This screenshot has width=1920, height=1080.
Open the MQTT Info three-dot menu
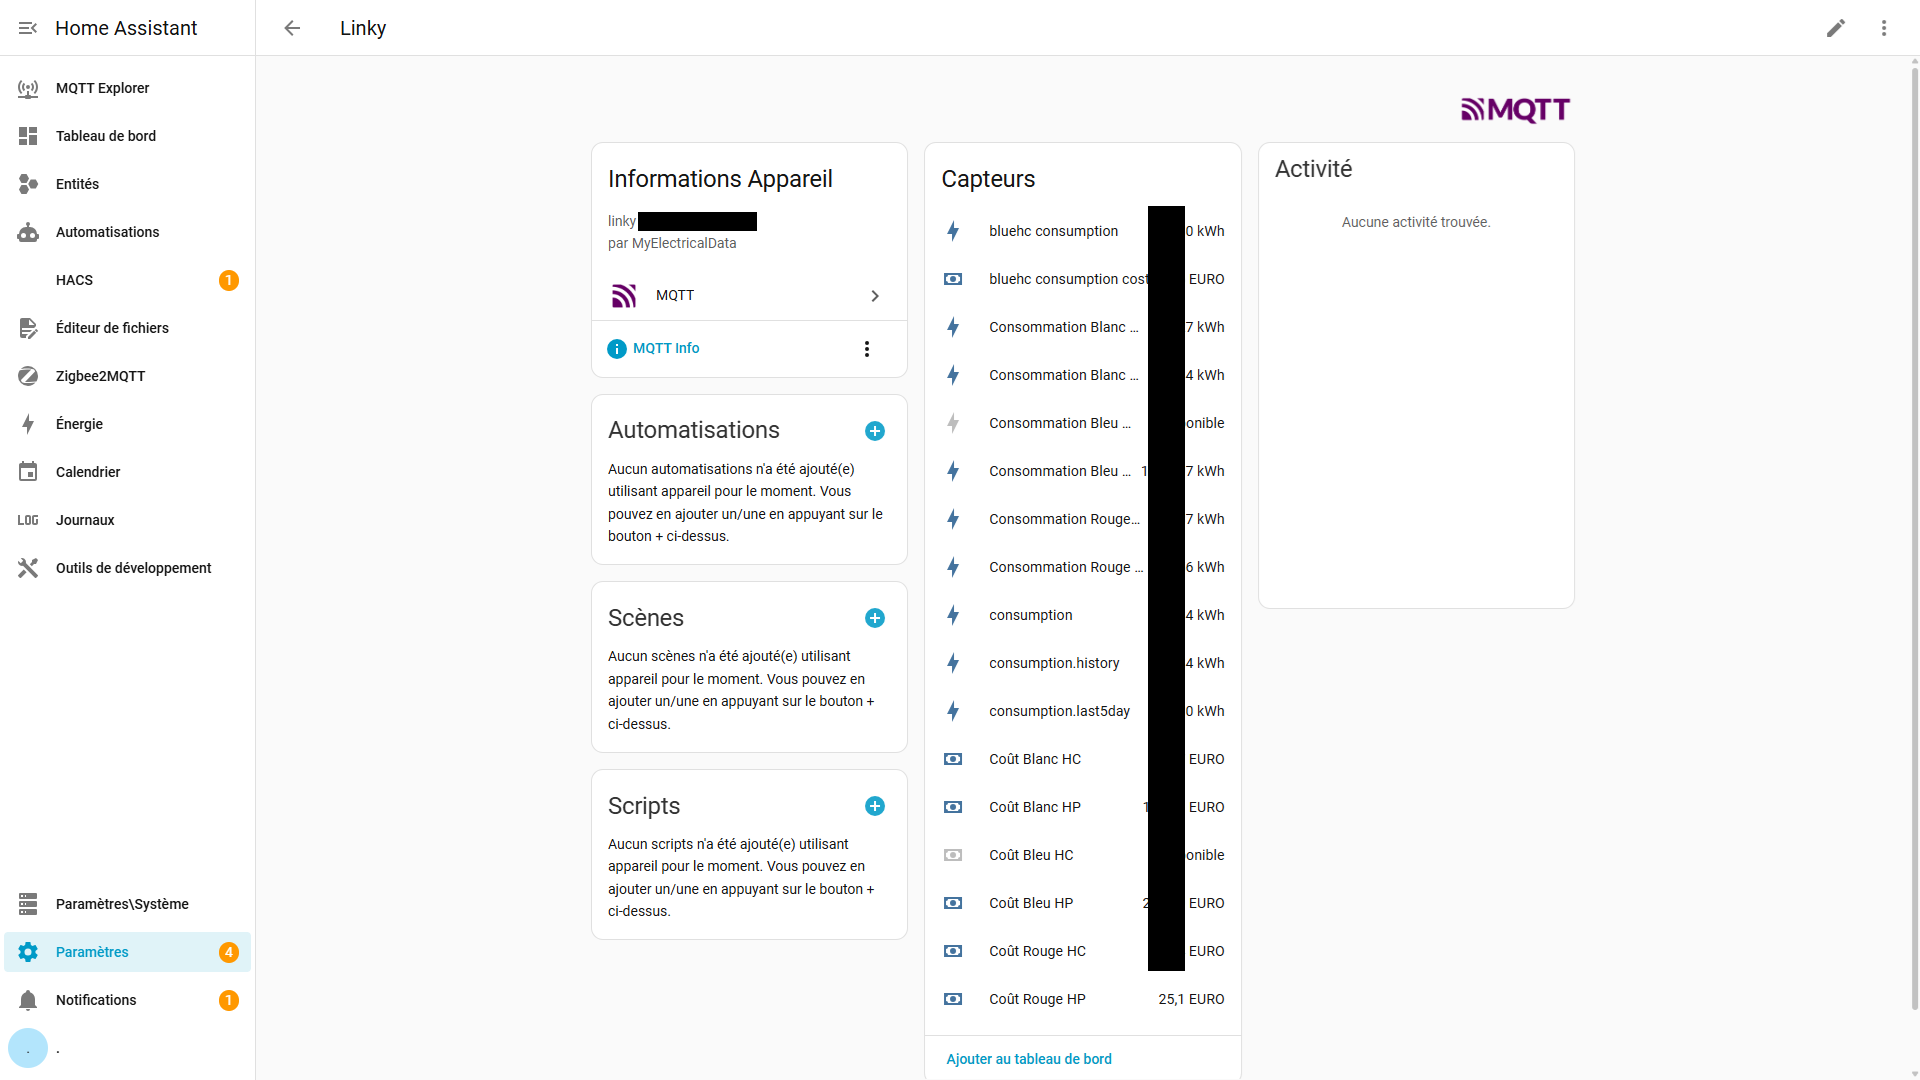tap(866, 349)
